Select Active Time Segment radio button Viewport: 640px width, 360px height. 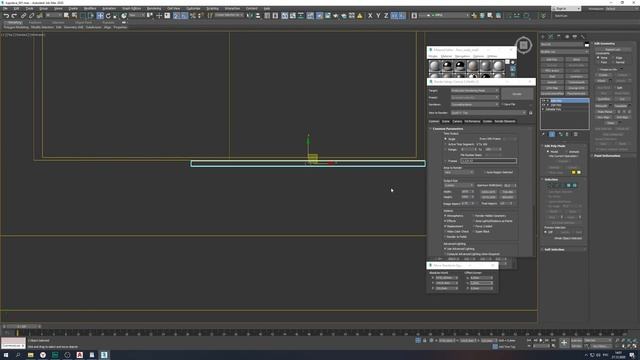[445, 144]
